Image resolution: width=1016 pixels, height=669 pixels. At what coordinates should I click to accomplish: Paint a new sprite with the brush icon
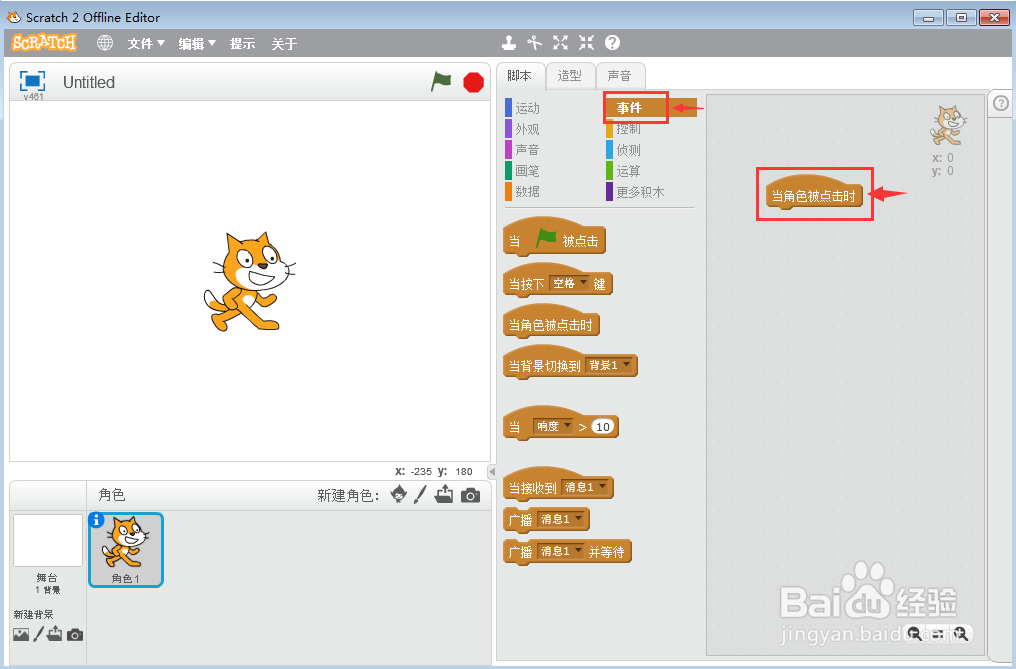click(x=419, y=494)
